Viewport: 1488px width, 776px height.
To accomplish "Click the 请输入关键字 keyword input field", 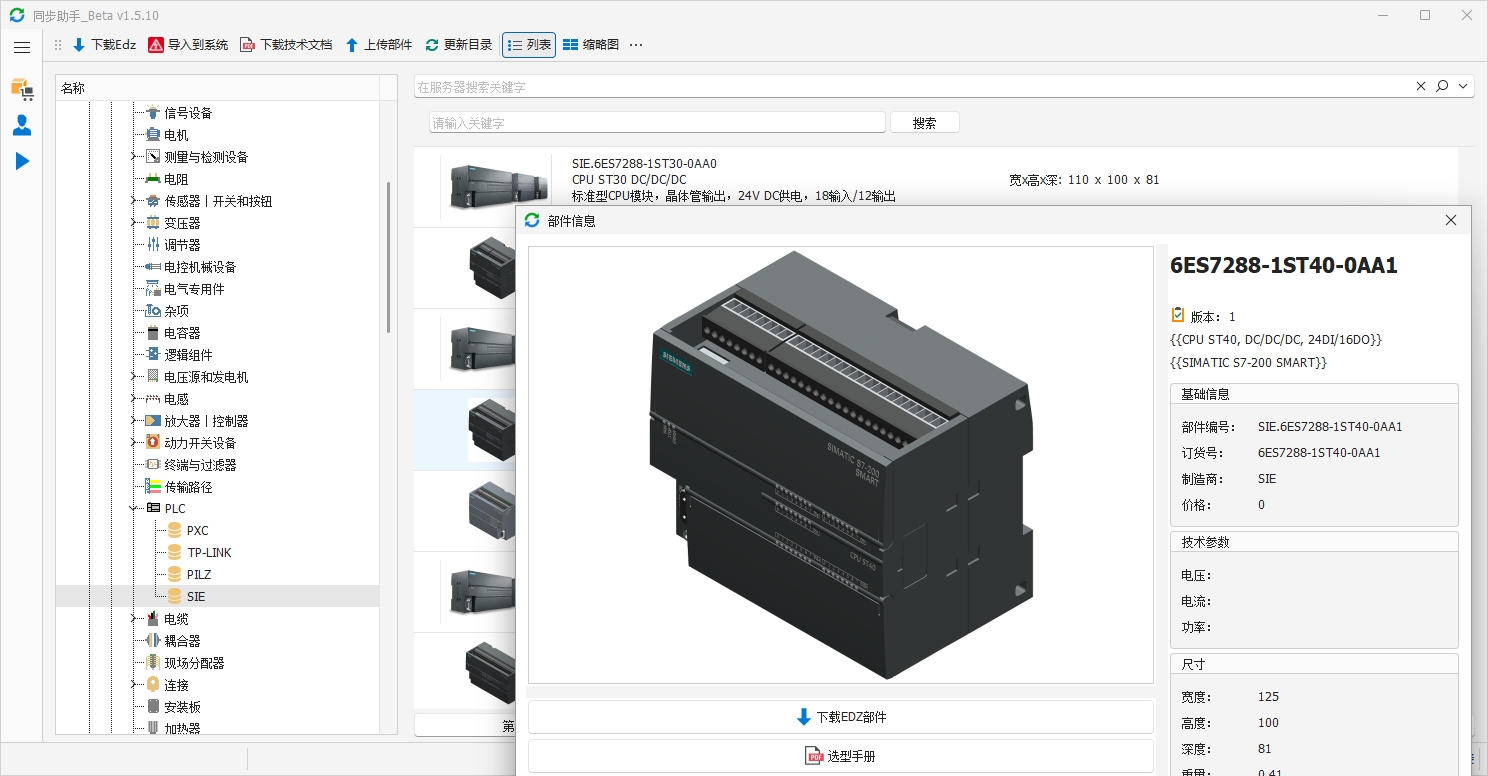I will pyautogui.click(x=657, y=123).
